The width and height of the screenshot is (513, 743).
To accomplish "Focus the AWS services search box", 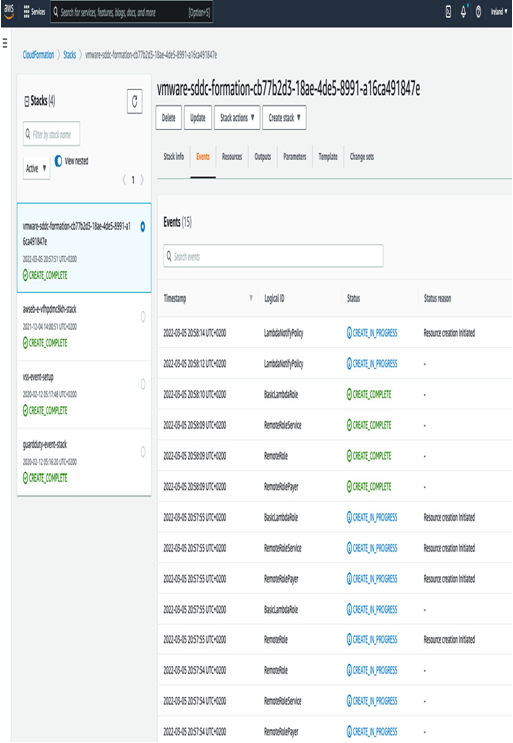I will [131, 12].
